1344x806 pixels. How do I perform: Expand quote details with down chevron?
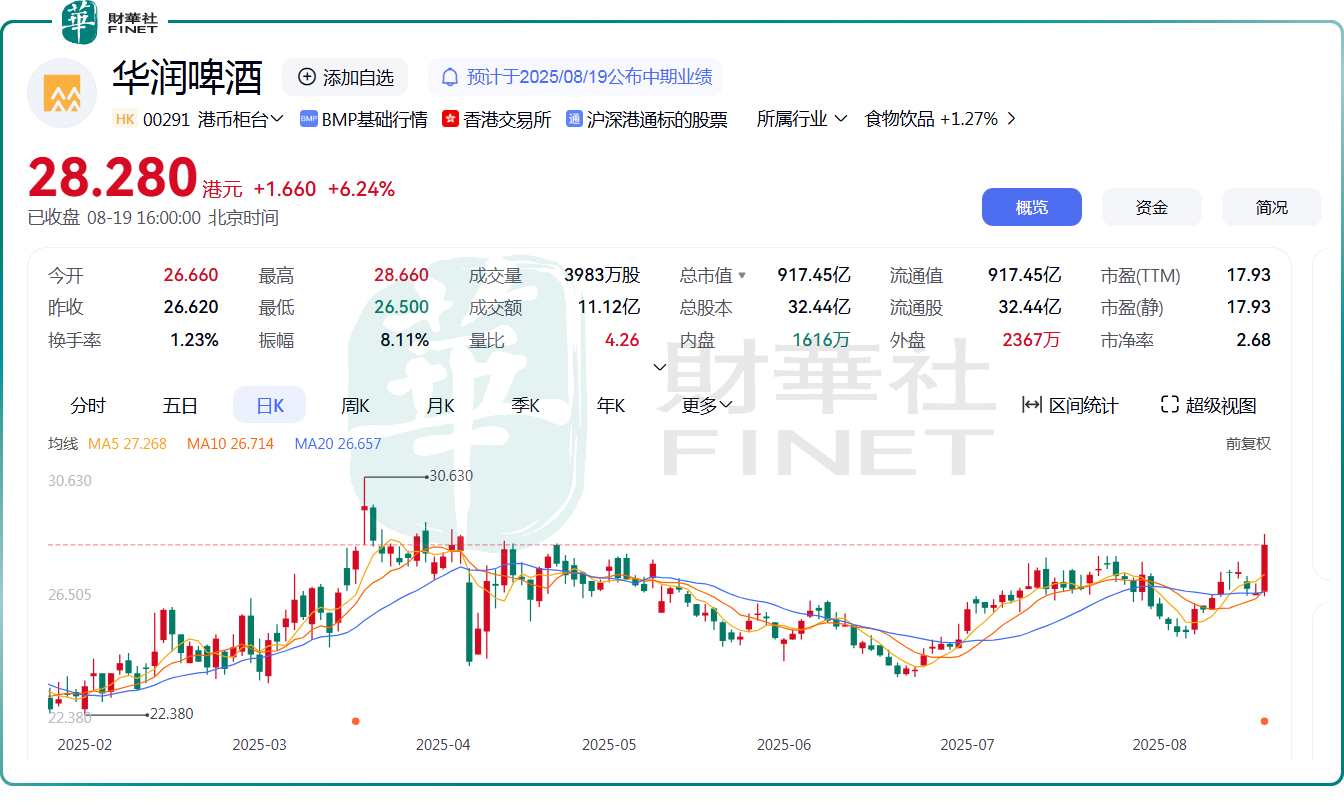point(659,367)
